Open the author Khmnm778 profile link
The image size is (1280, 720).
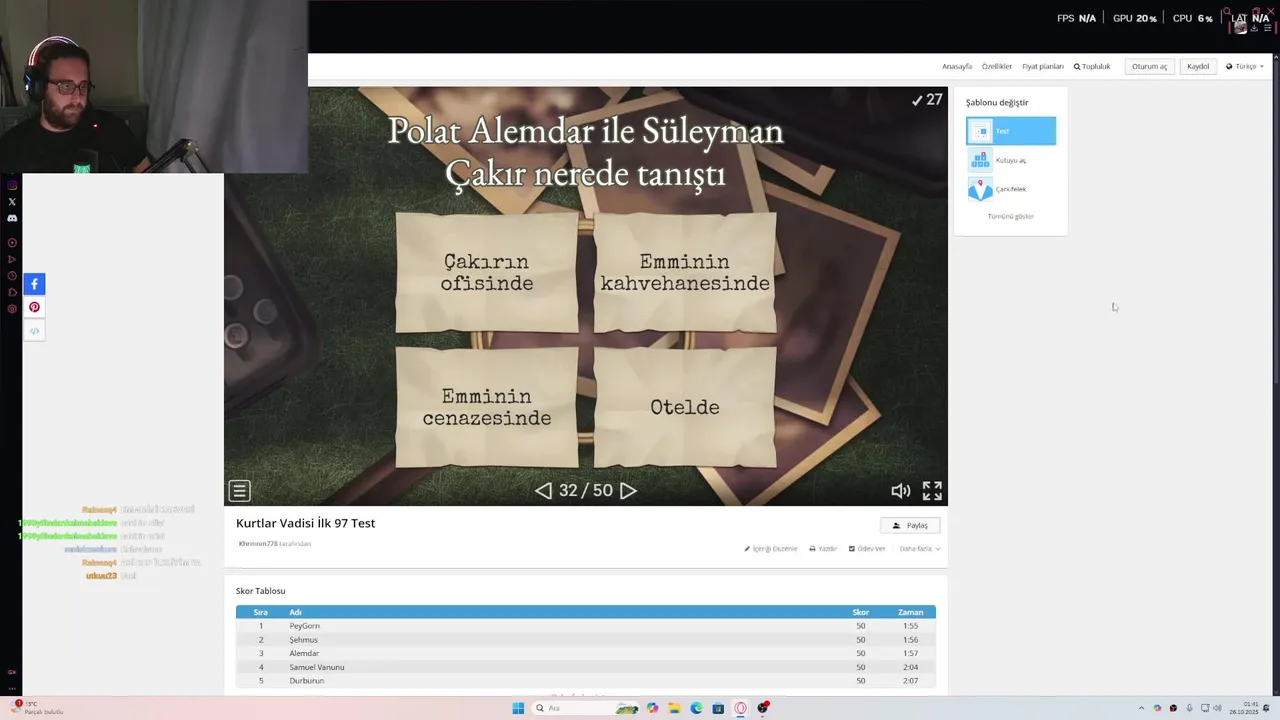tap(258, 544)
